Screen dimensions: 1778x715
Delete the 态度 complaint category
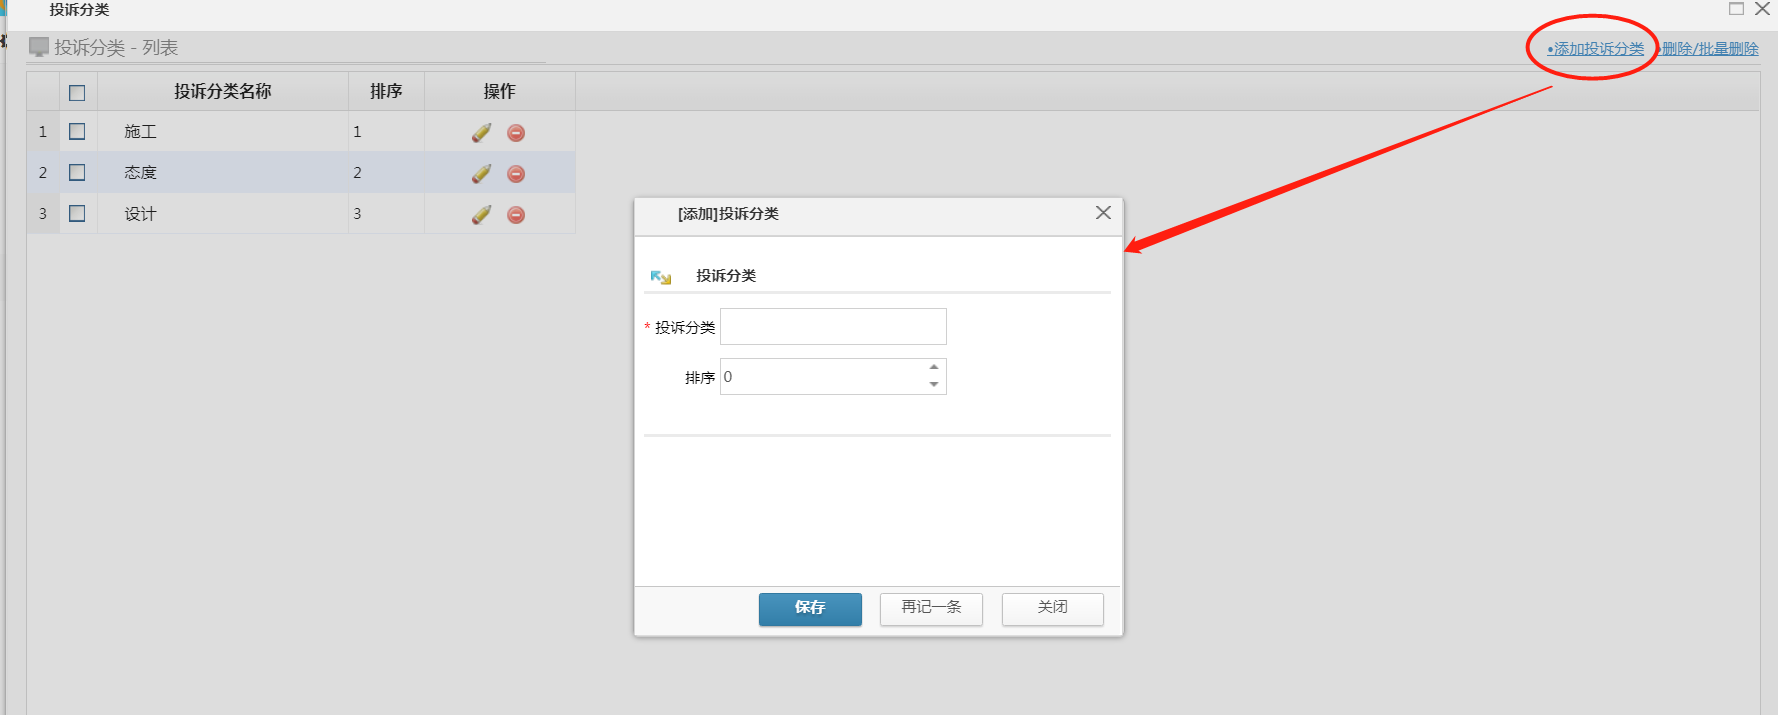point(516,174)
